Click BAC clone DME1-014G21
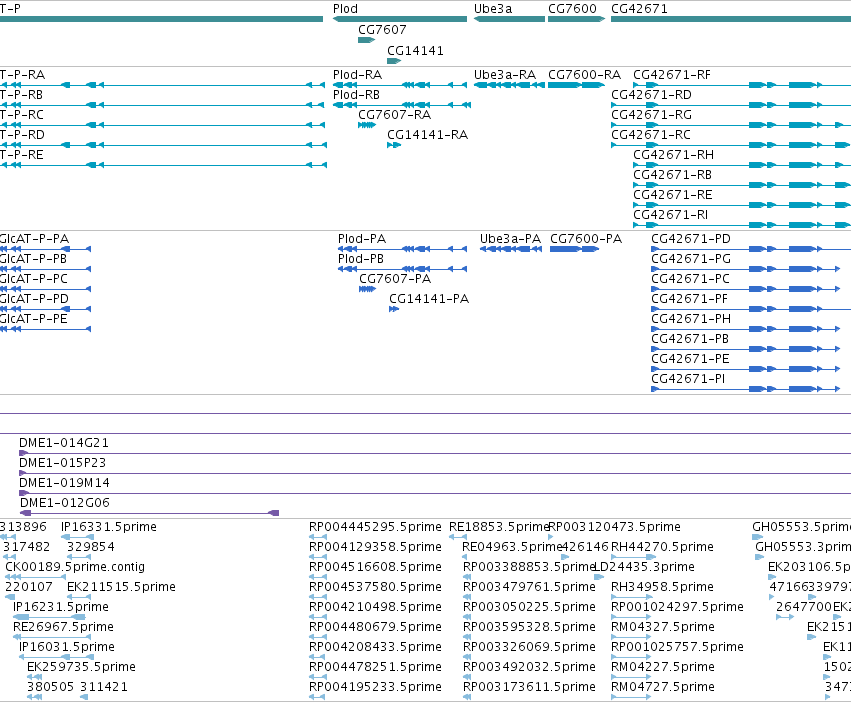 click(63, 444)
